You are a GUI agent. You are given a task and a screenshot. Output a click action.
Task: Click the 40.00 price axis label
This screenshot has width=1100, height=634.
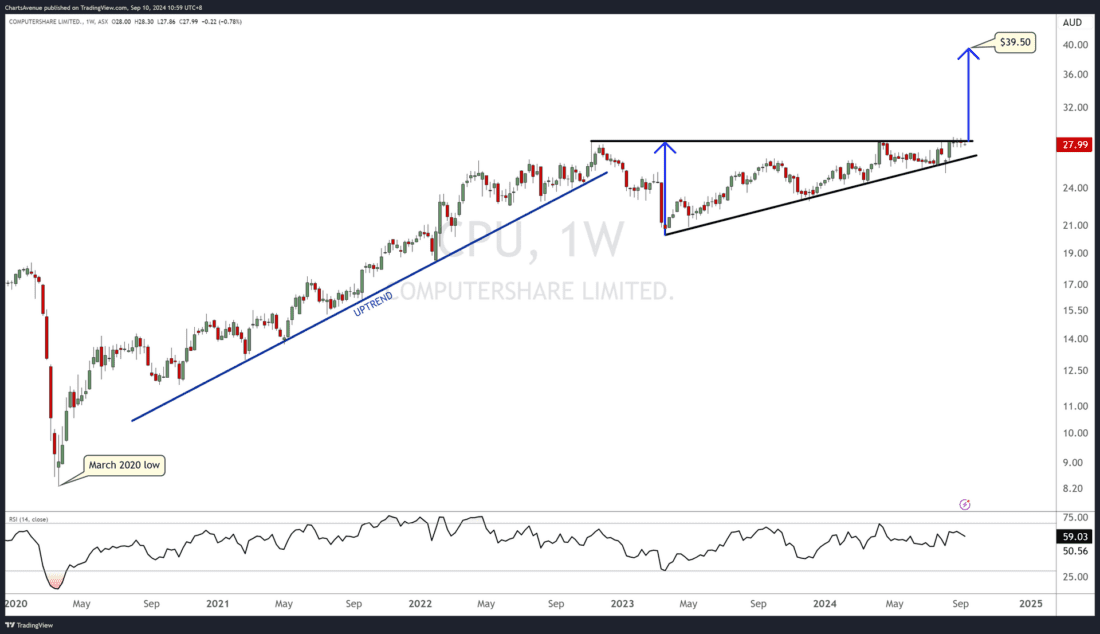(1075, 45)
